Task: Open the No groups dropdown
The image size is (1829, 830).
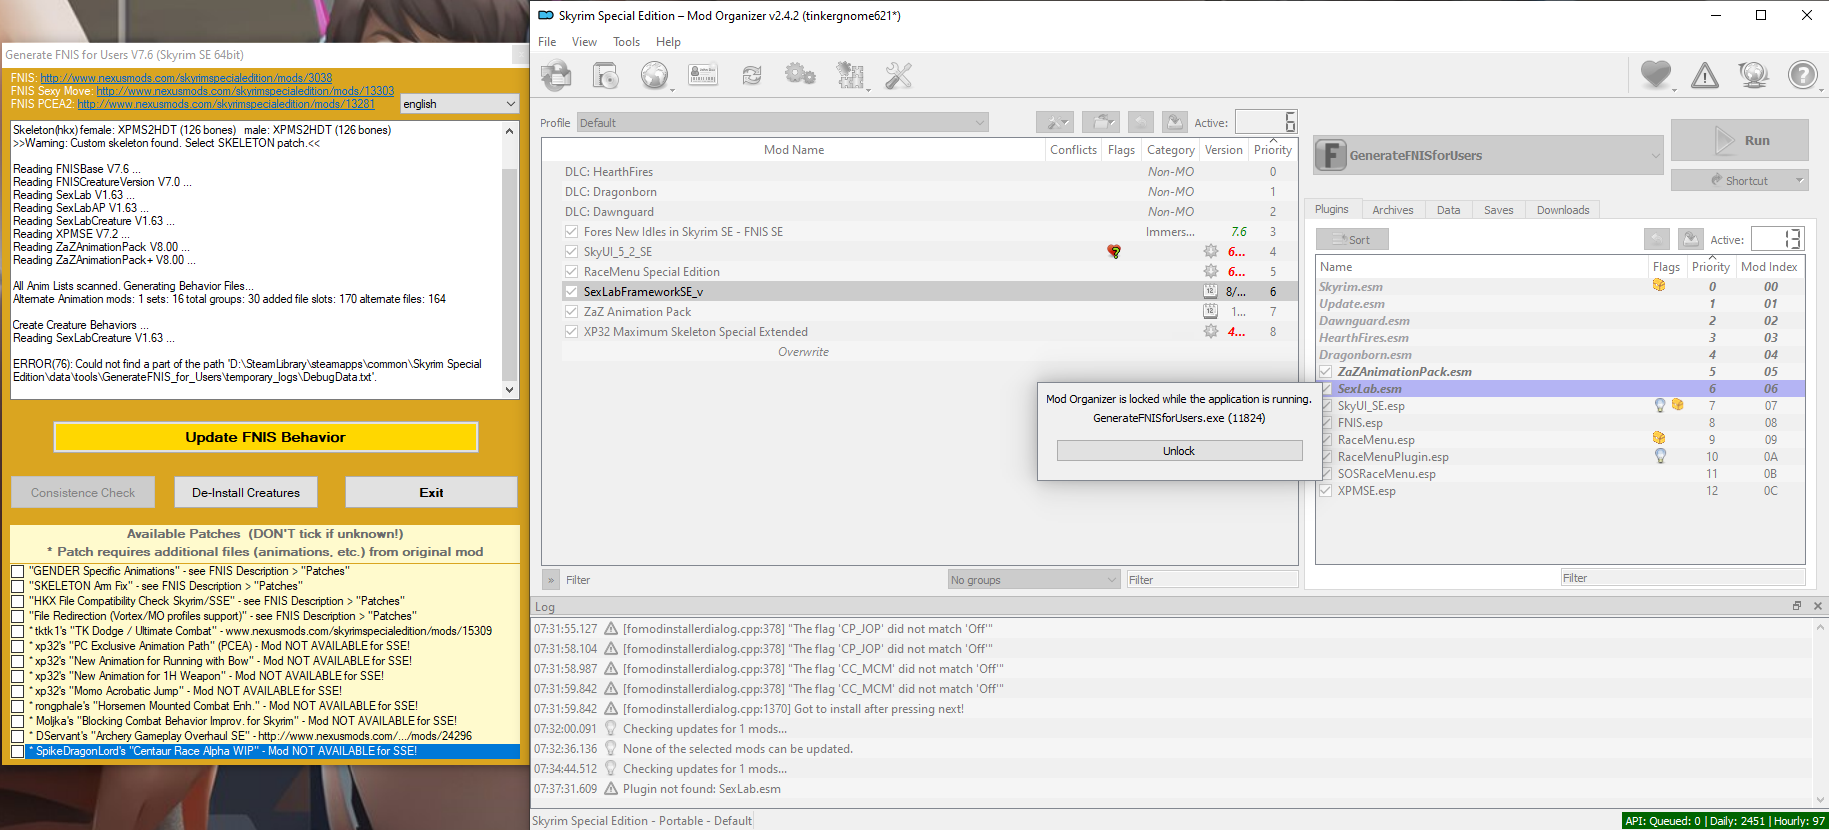Action: coord(1034,580)
